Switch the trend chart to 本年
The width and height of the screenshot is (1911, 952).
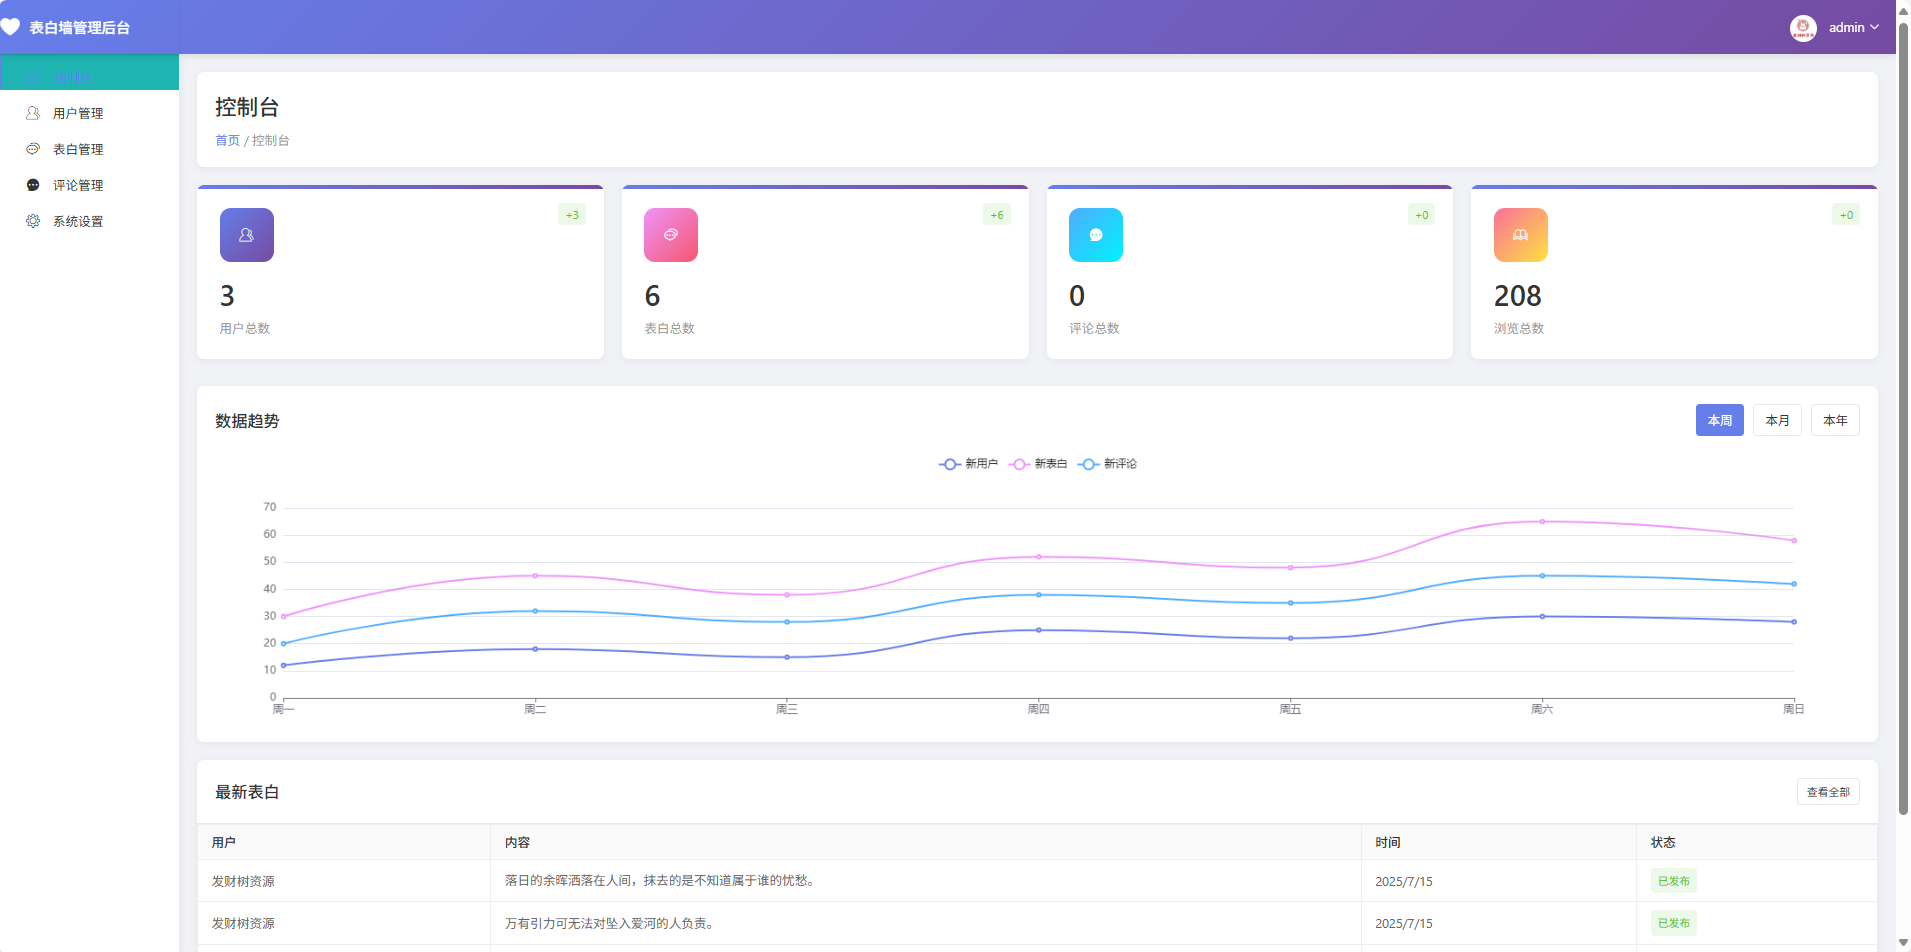click(1835, 420)
